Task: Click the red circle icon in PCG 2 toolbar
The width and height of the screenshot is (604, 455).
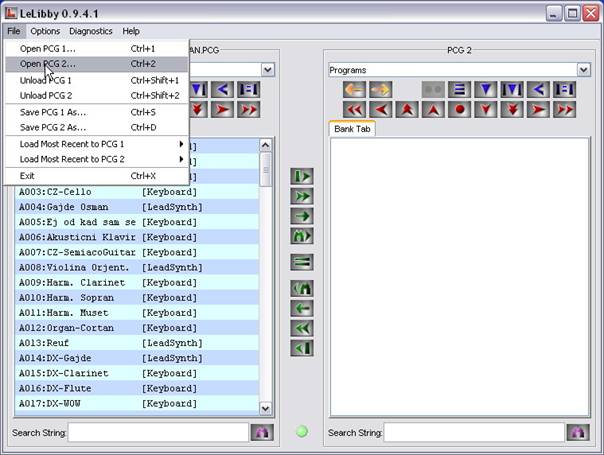Action: tap(460, 110)
